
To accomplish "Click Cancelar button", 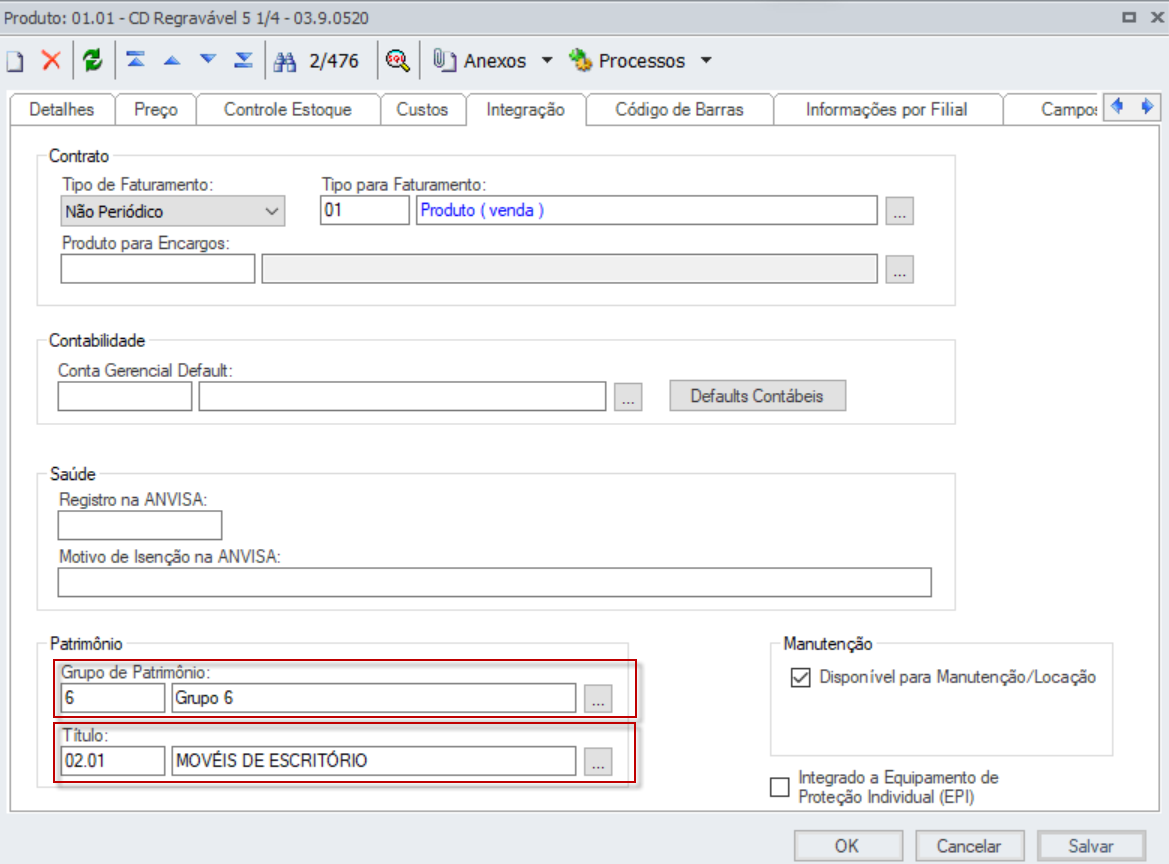I will [x=969, y=846].
